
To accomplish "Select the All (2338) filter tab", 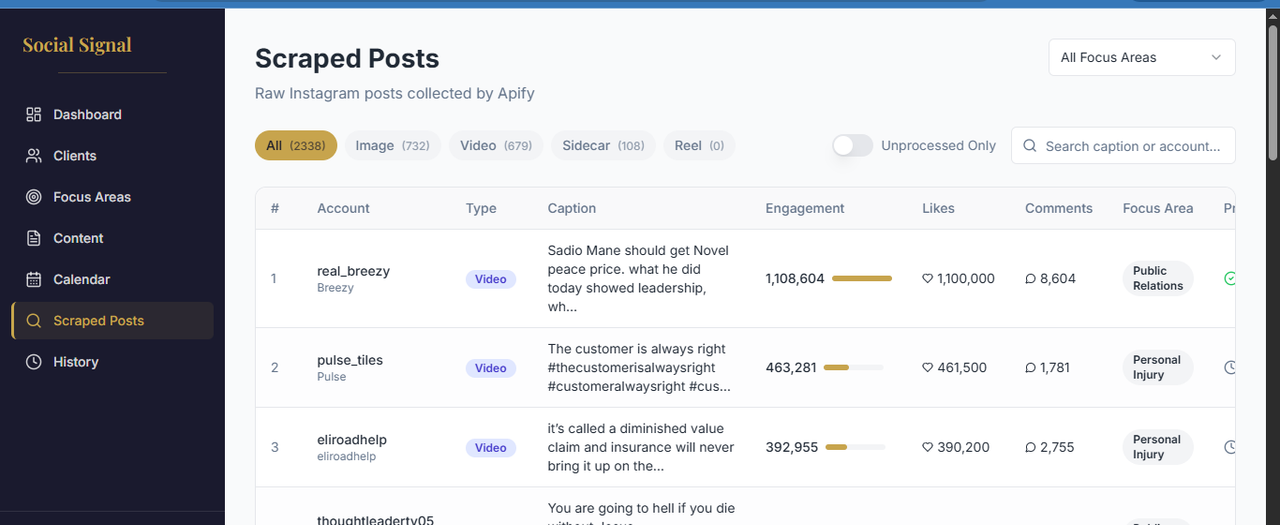I will (296, 146).
